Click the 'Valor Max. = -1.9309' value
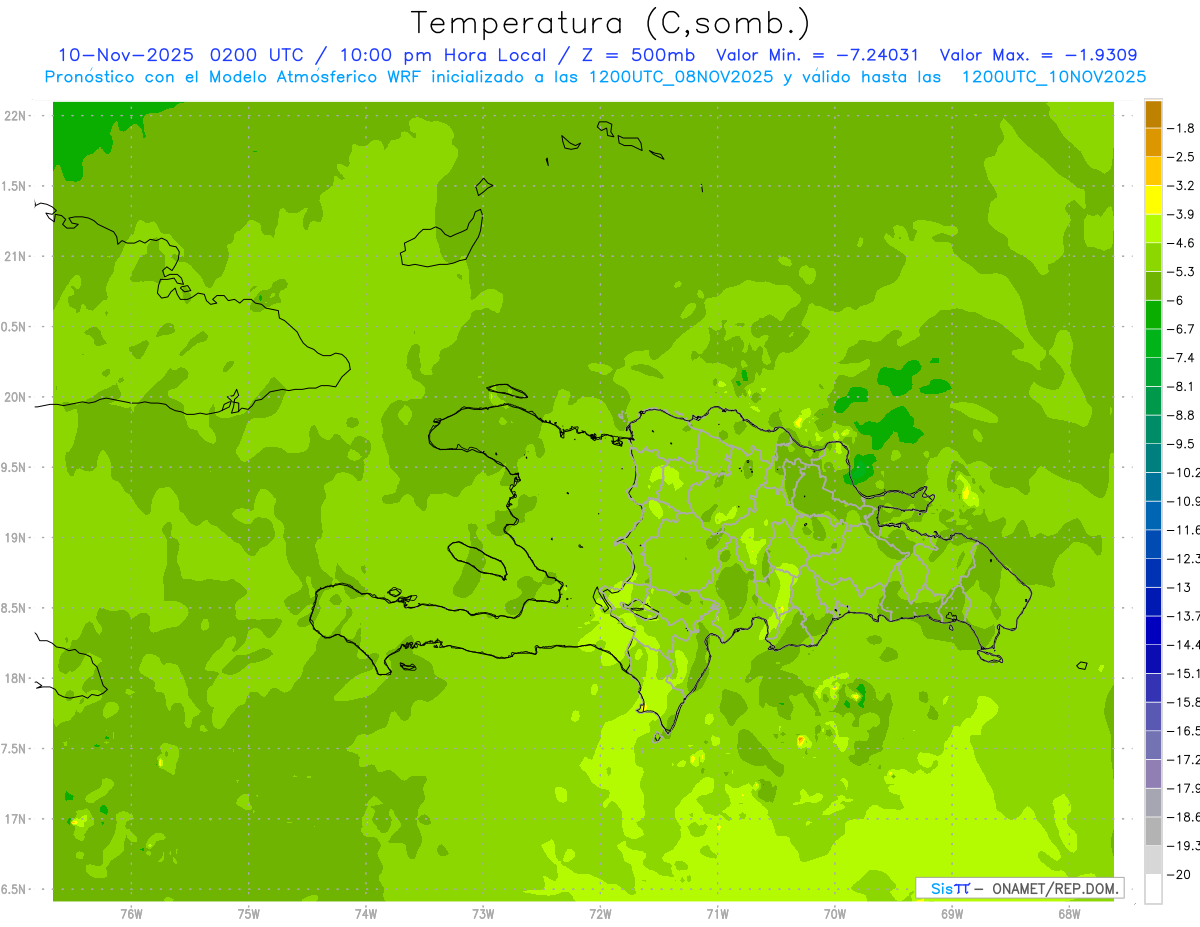The width and height of the screenshot is (1200, 927). (1039, 55)
